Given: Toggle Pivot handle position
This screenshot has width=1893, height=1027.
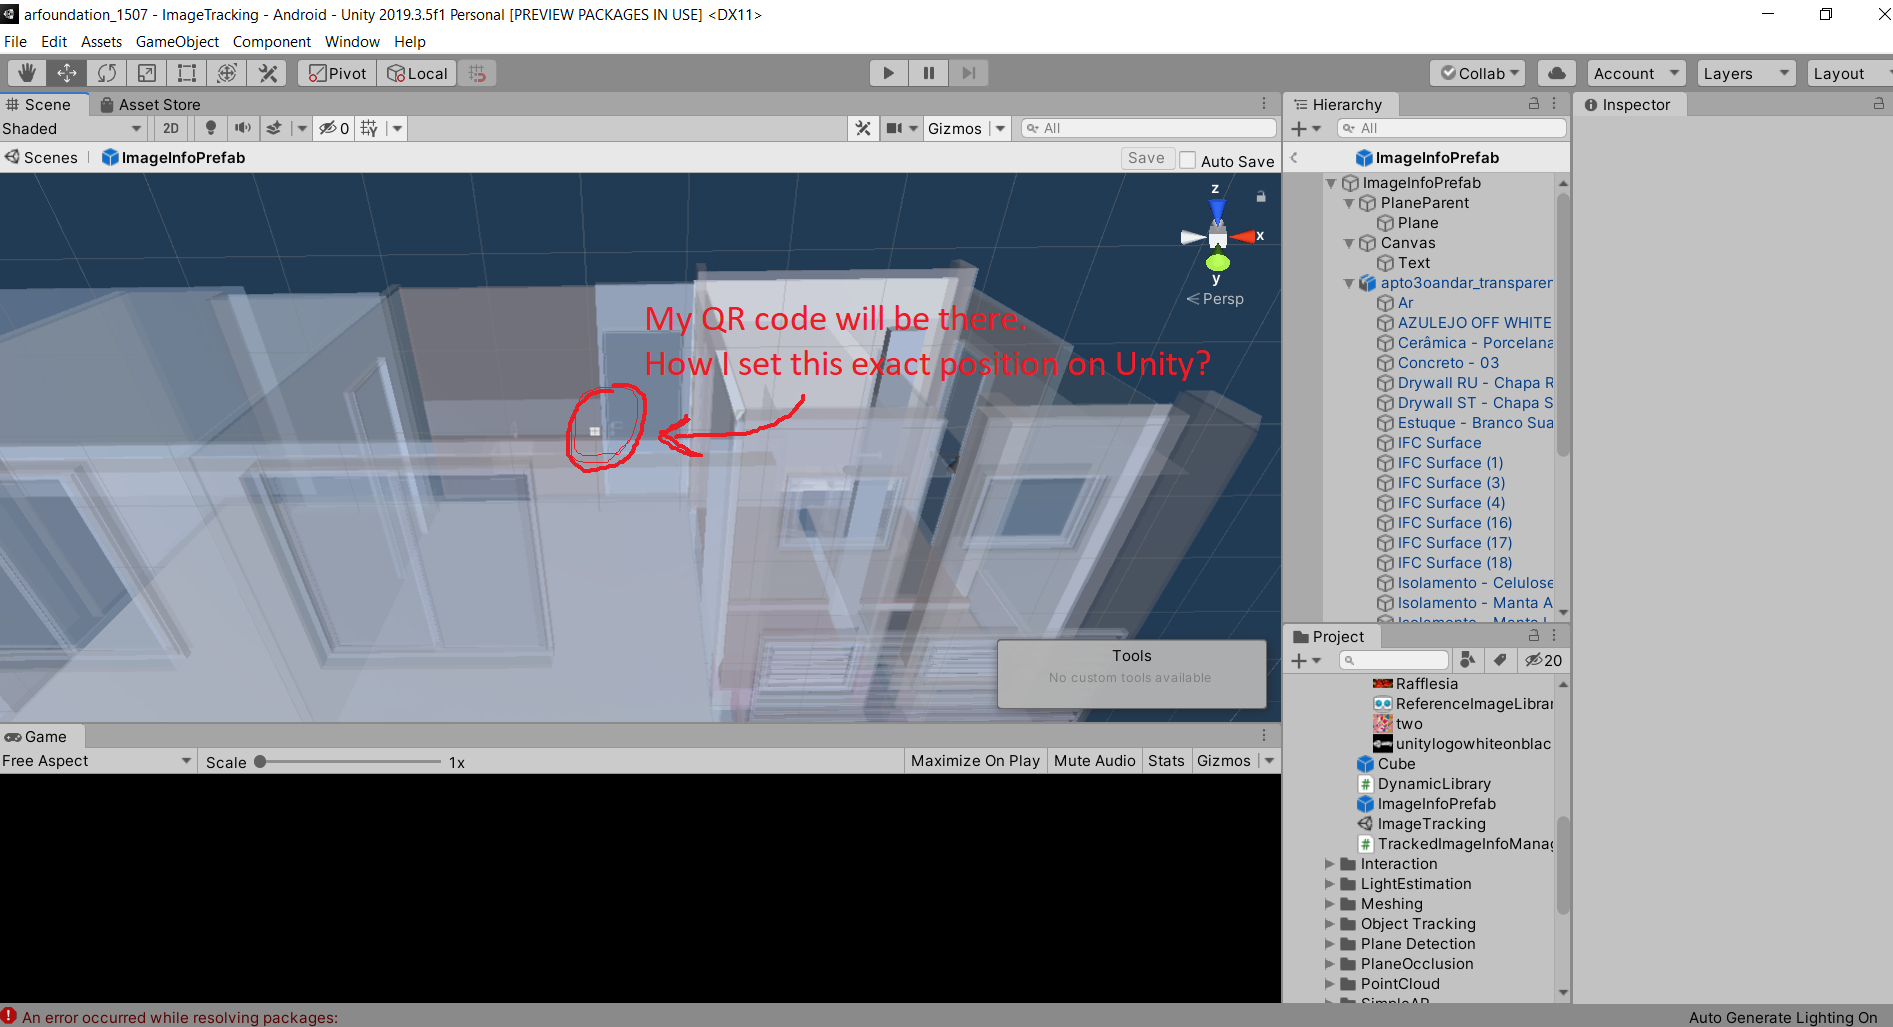Looking at the screenshot, I should [x=336, y=72].
